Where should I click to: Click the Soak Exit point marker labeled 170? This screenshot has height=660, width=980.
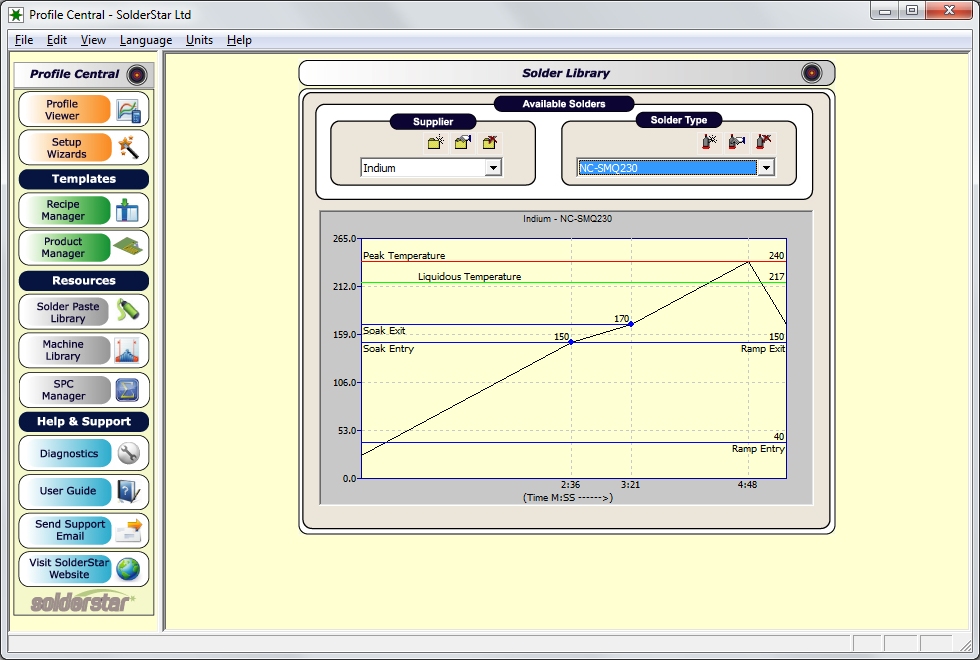[x=631, y=324]
